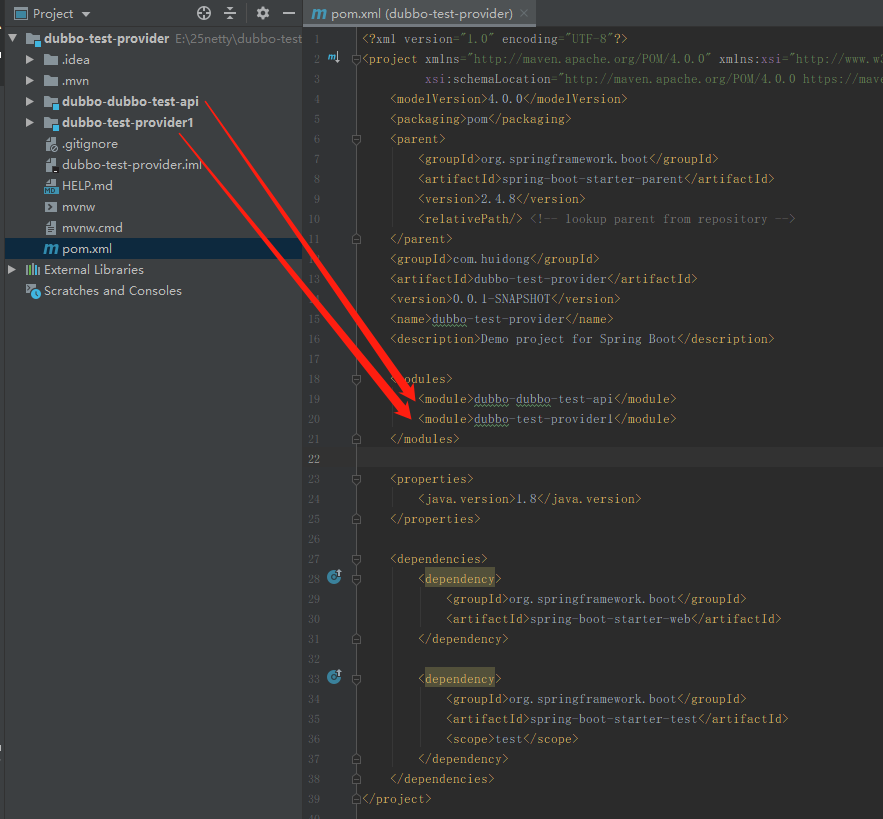The width and height of the screenshot is (883, 819).
Task: Click module dubbo-dubbo-test-api text on line 19
Action: [543, 399]
